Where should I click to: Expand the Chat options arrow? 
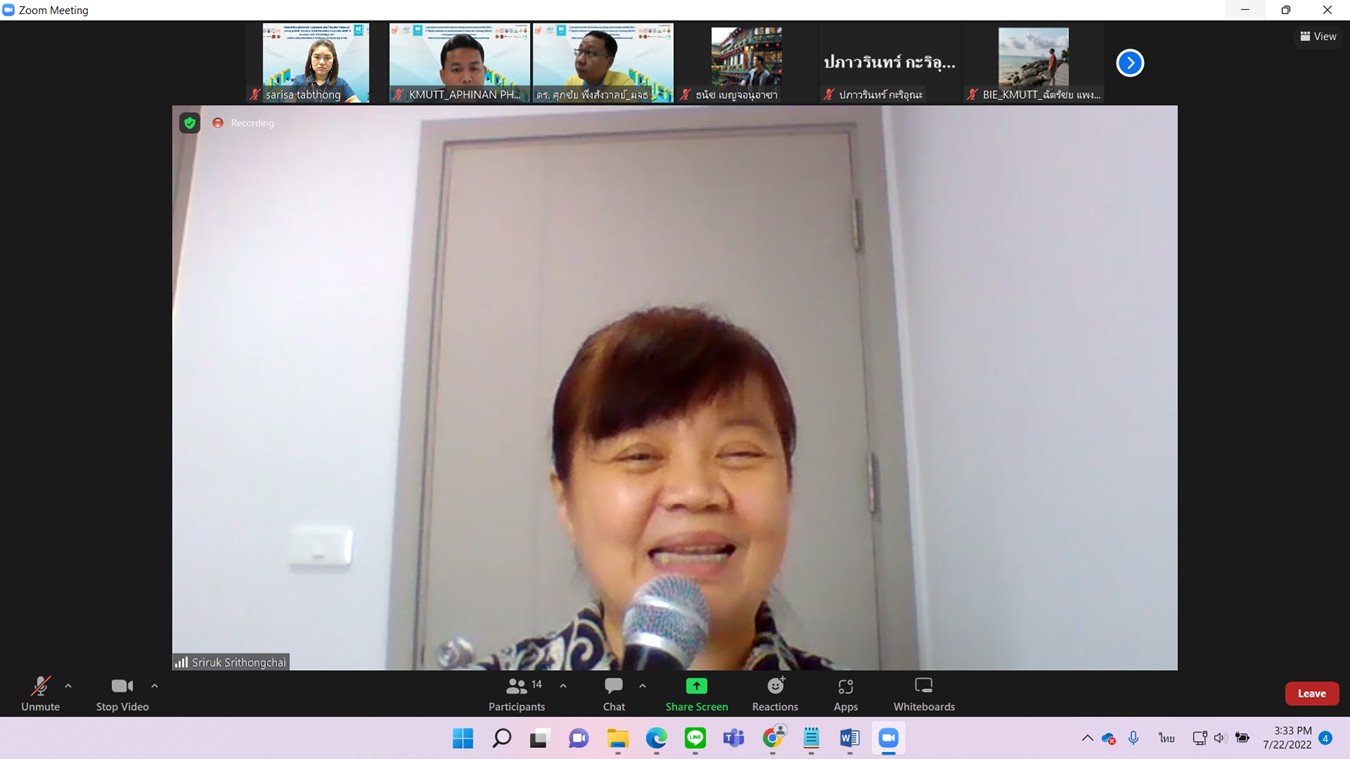click(x=642, y=686)
